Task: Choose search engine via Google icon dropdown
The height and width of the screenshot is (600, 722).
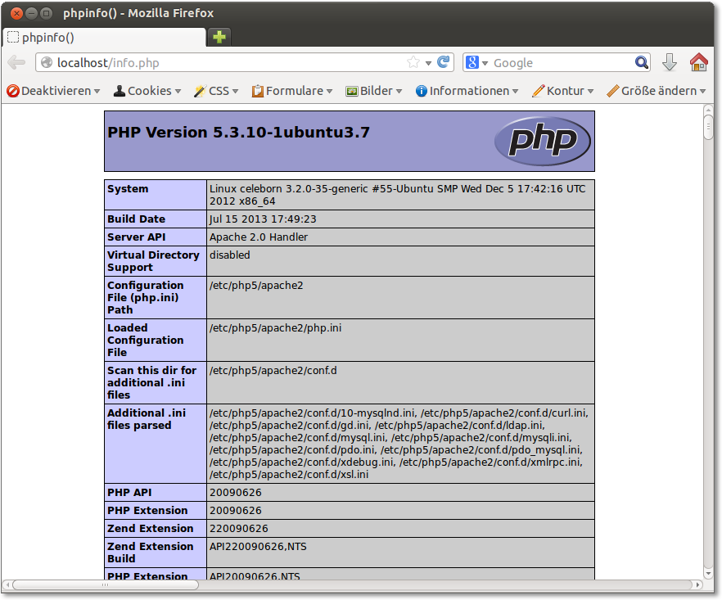Action: [476, 63]
